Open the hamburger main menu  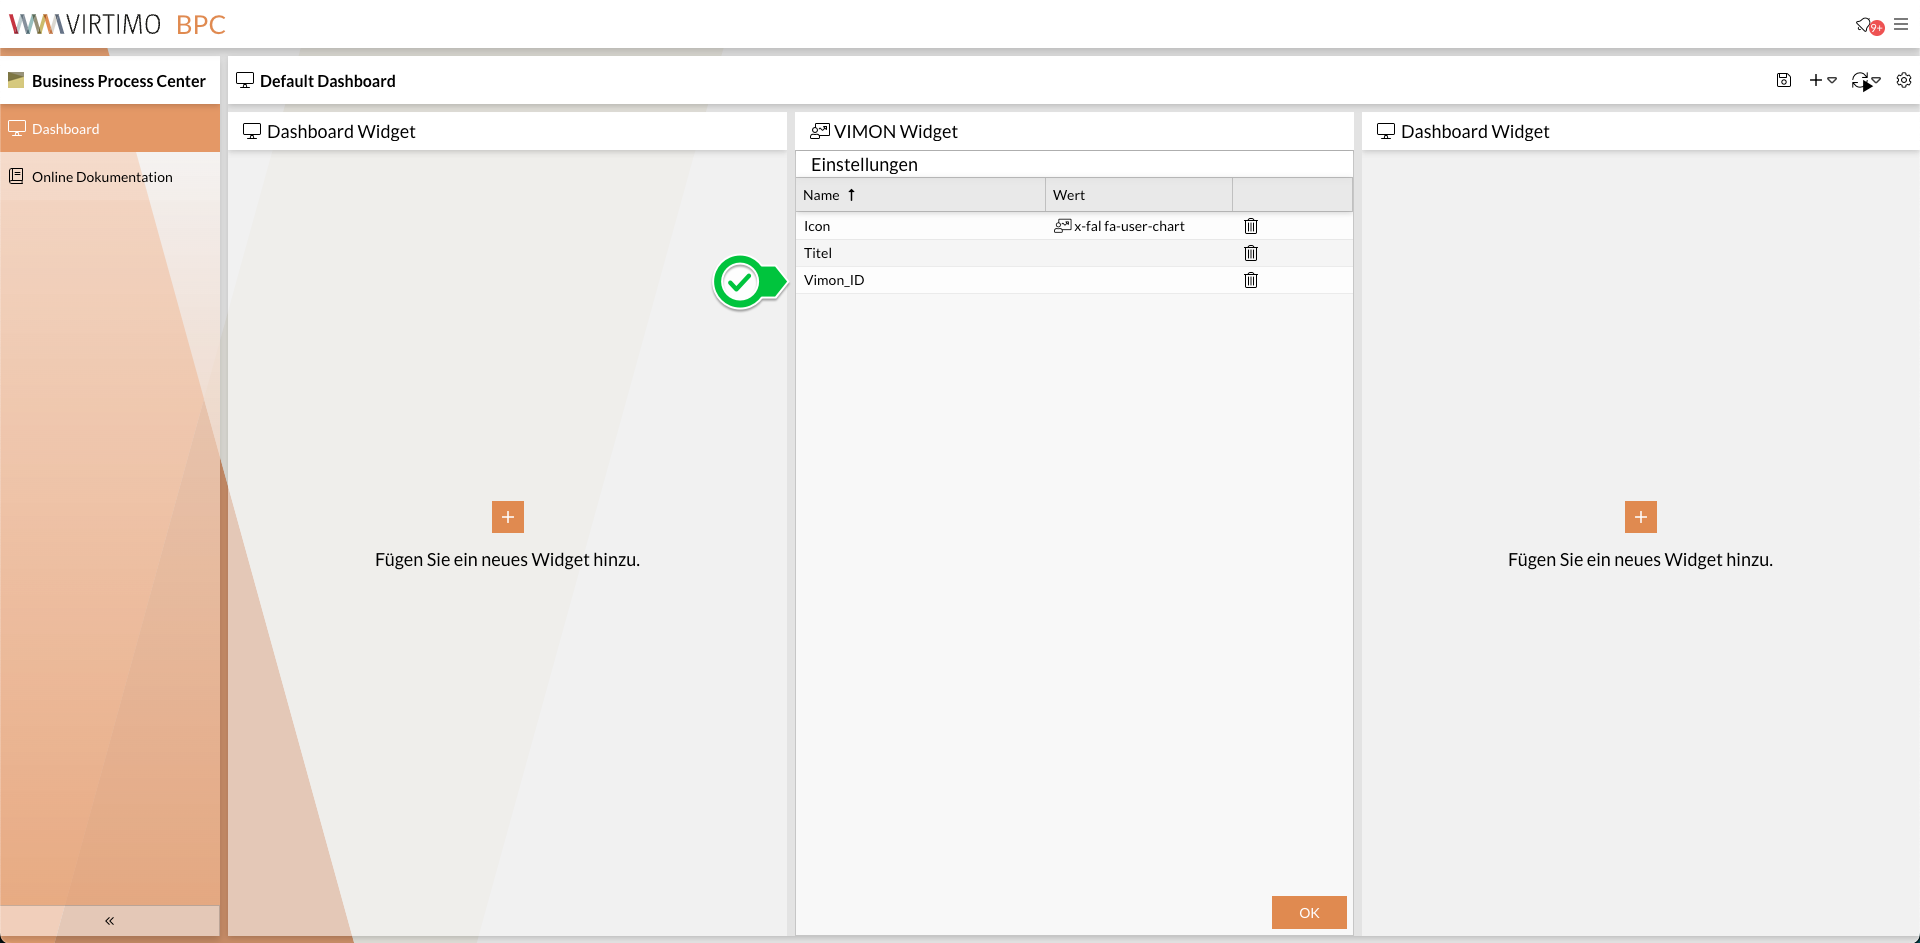1901,24
